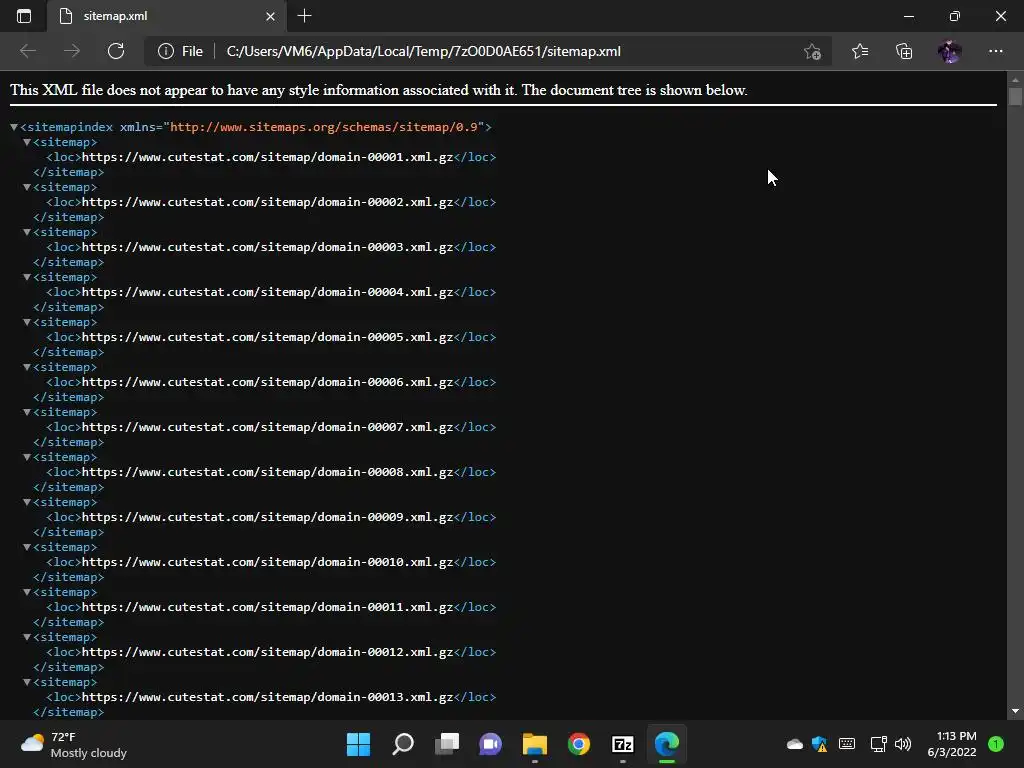Open Windows Security tray icon

(820, 744)
